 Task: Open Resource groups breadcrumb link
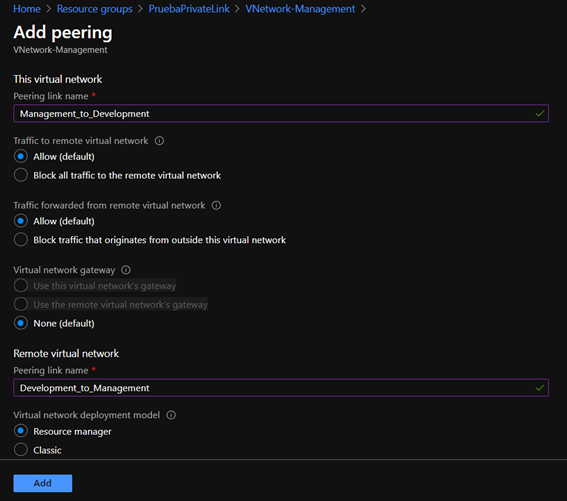(94, 9)
